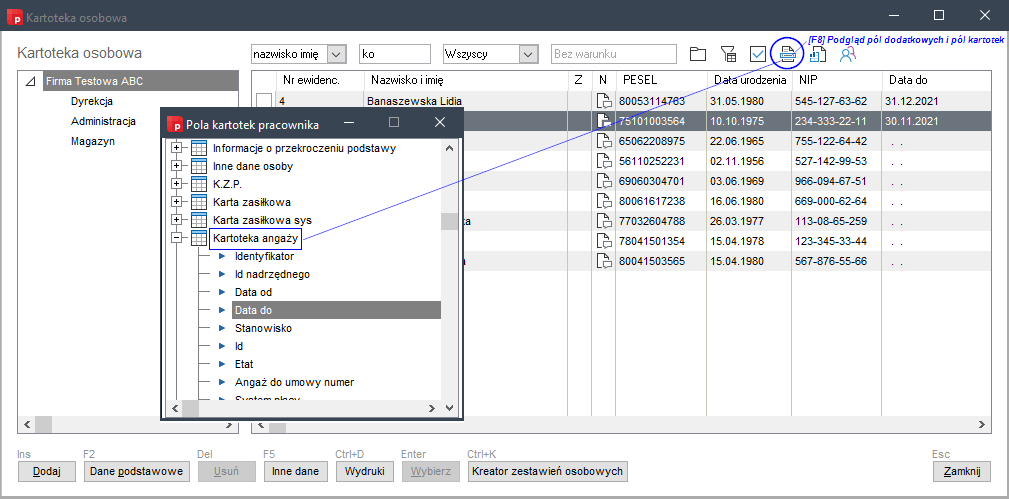Expand the Karta zasiłkowa sys node
Image resolution: width=1009 pixels, height=499 pixels.
[176, 220]
